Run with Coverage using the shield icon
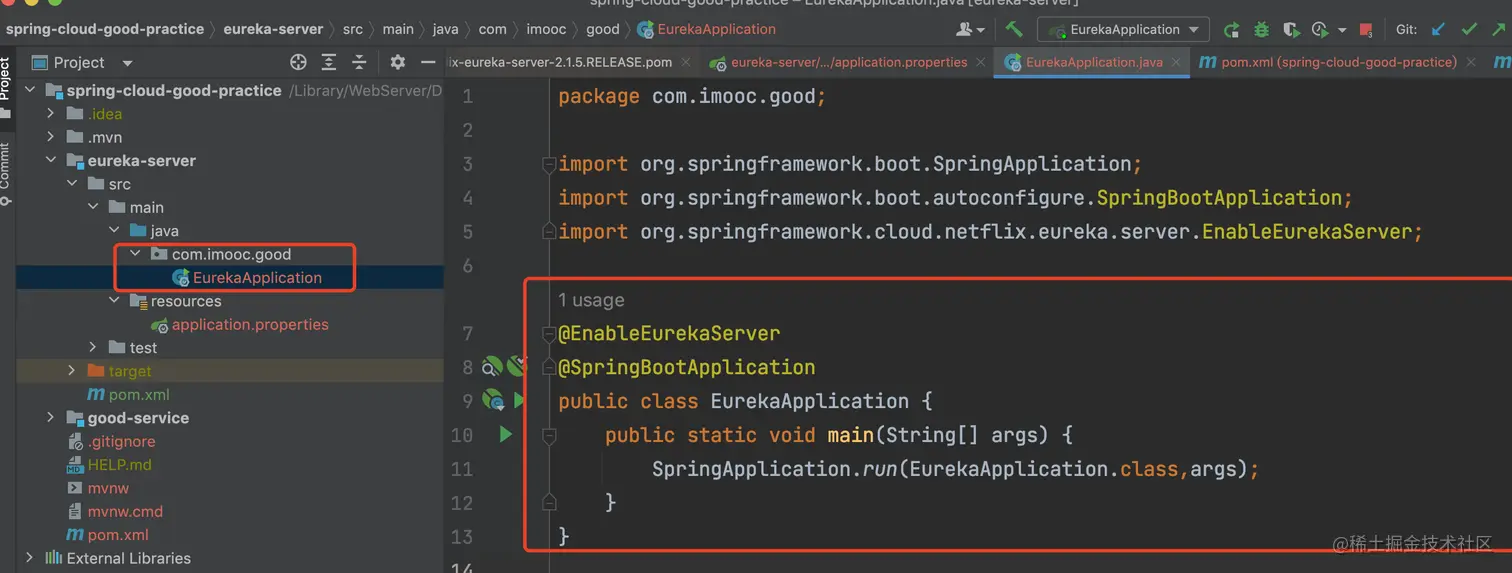 (x=1291, y=30)
